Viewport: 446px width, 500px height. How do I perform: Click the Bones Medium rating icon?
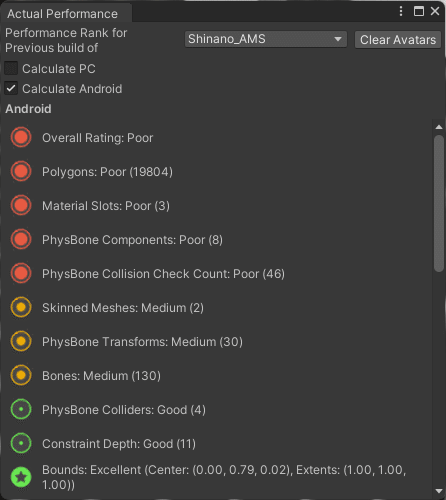click(x=21, y=375)
